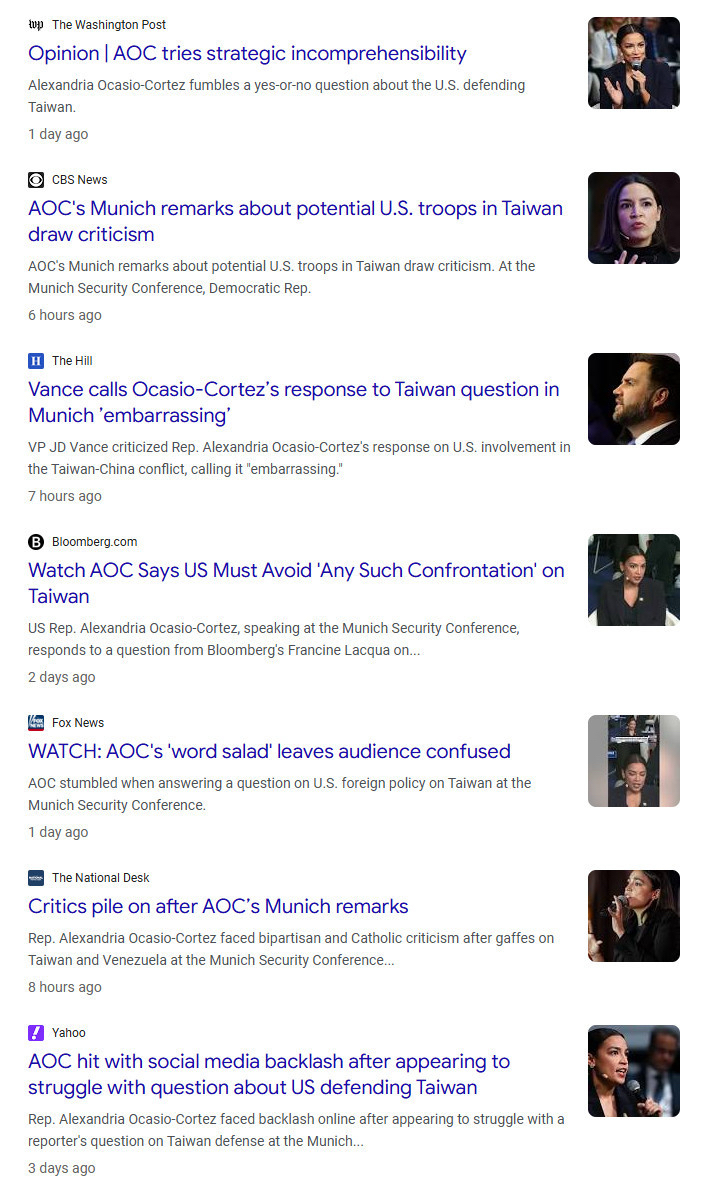705x1186 pixels.
Task: Click The National Desk icon
Action: (x=36, y=878)
